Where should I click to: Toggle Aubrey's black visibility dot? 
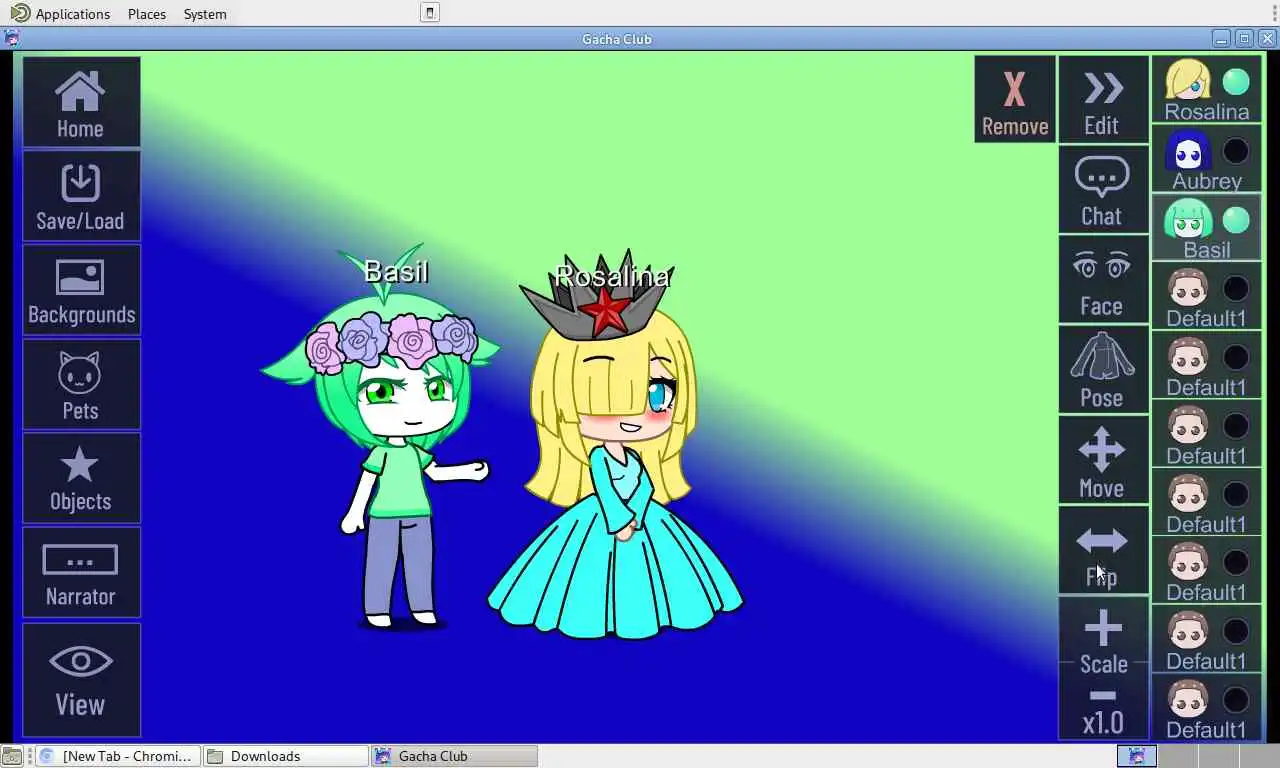pyautogui.click(x=1236, y=151)
